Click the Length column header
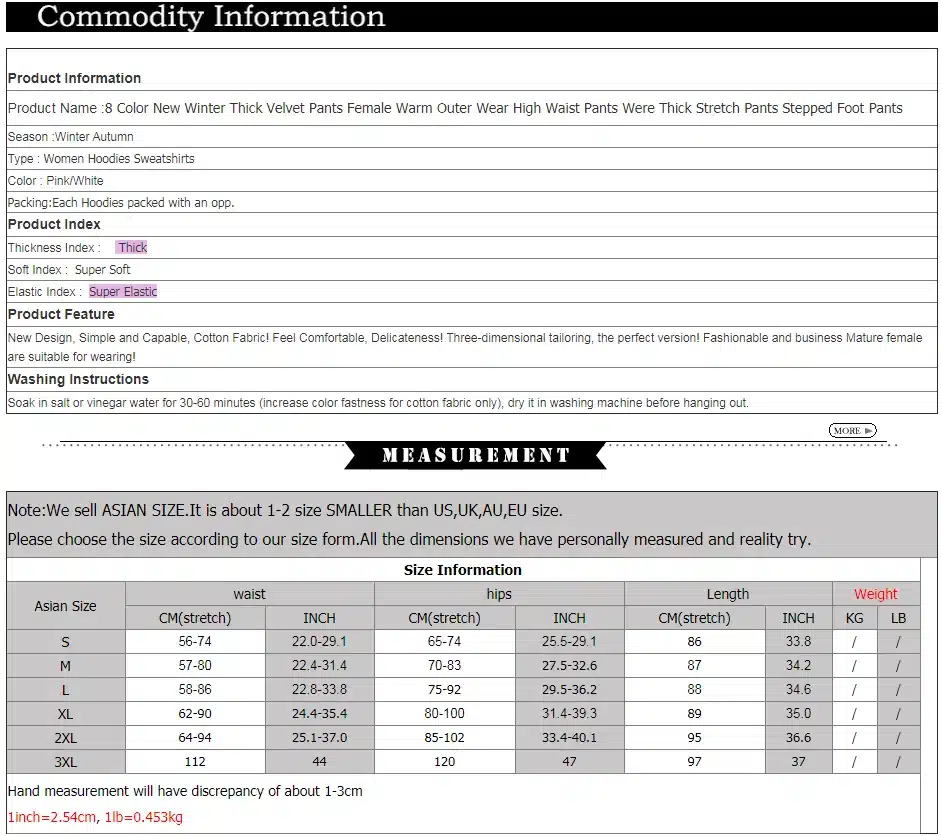 [728, 594]
